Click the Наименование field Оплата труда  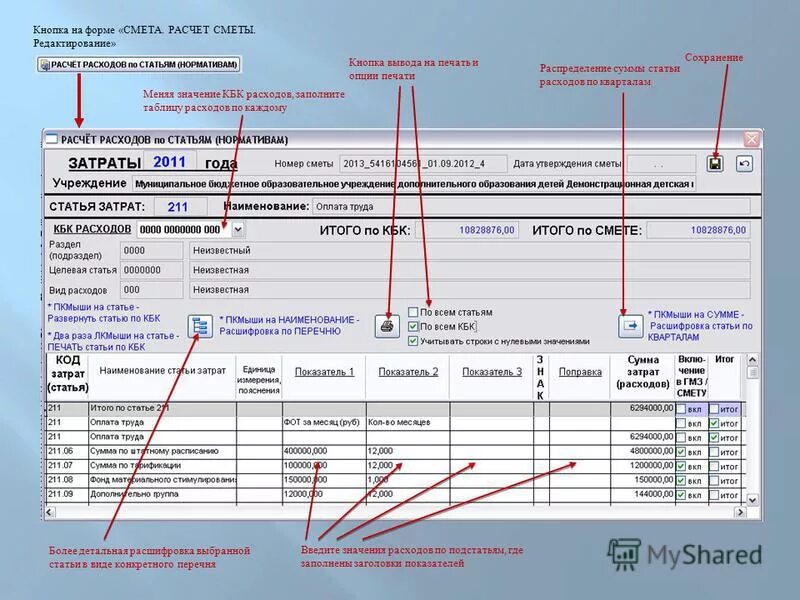point(531,207)
